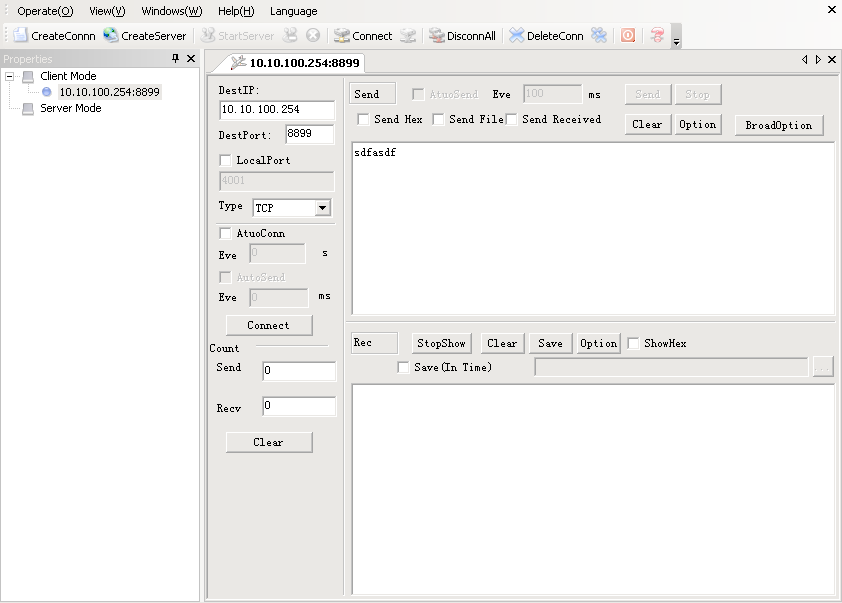Click the right arrow tab scroll icon

tap(818, 60)
